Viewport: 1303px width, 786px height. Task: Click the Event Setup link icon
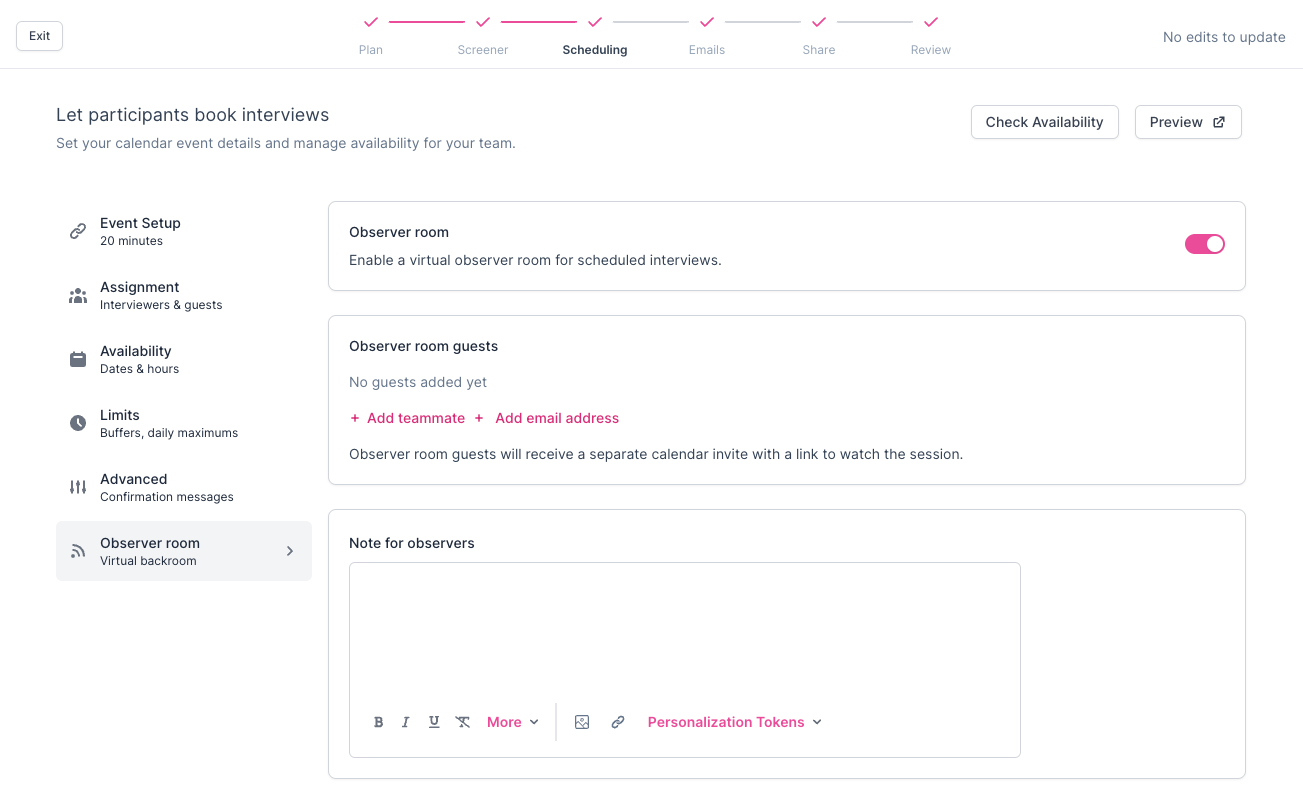click(78, 231)
